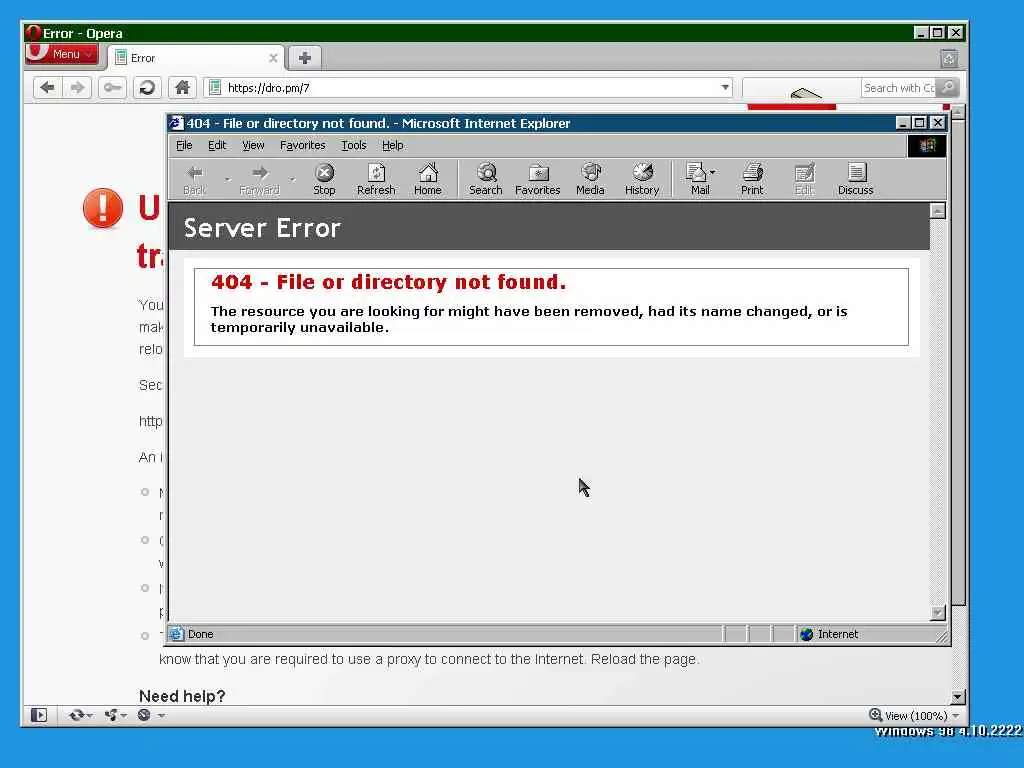
Task: Click the IE vertical scrollbar up arrow
Action: 937,210
